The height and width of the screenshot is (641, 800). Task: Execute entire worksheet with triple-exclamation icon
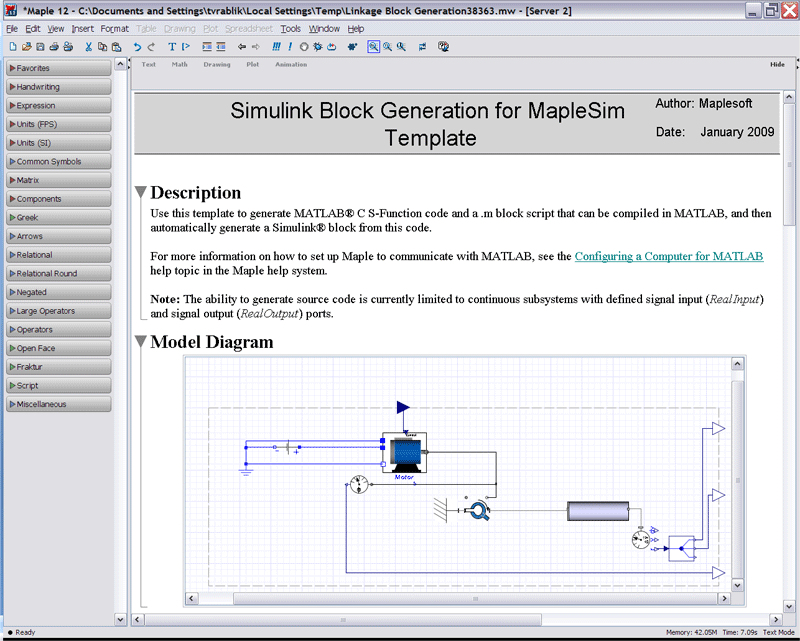click(x=277, y=47)
